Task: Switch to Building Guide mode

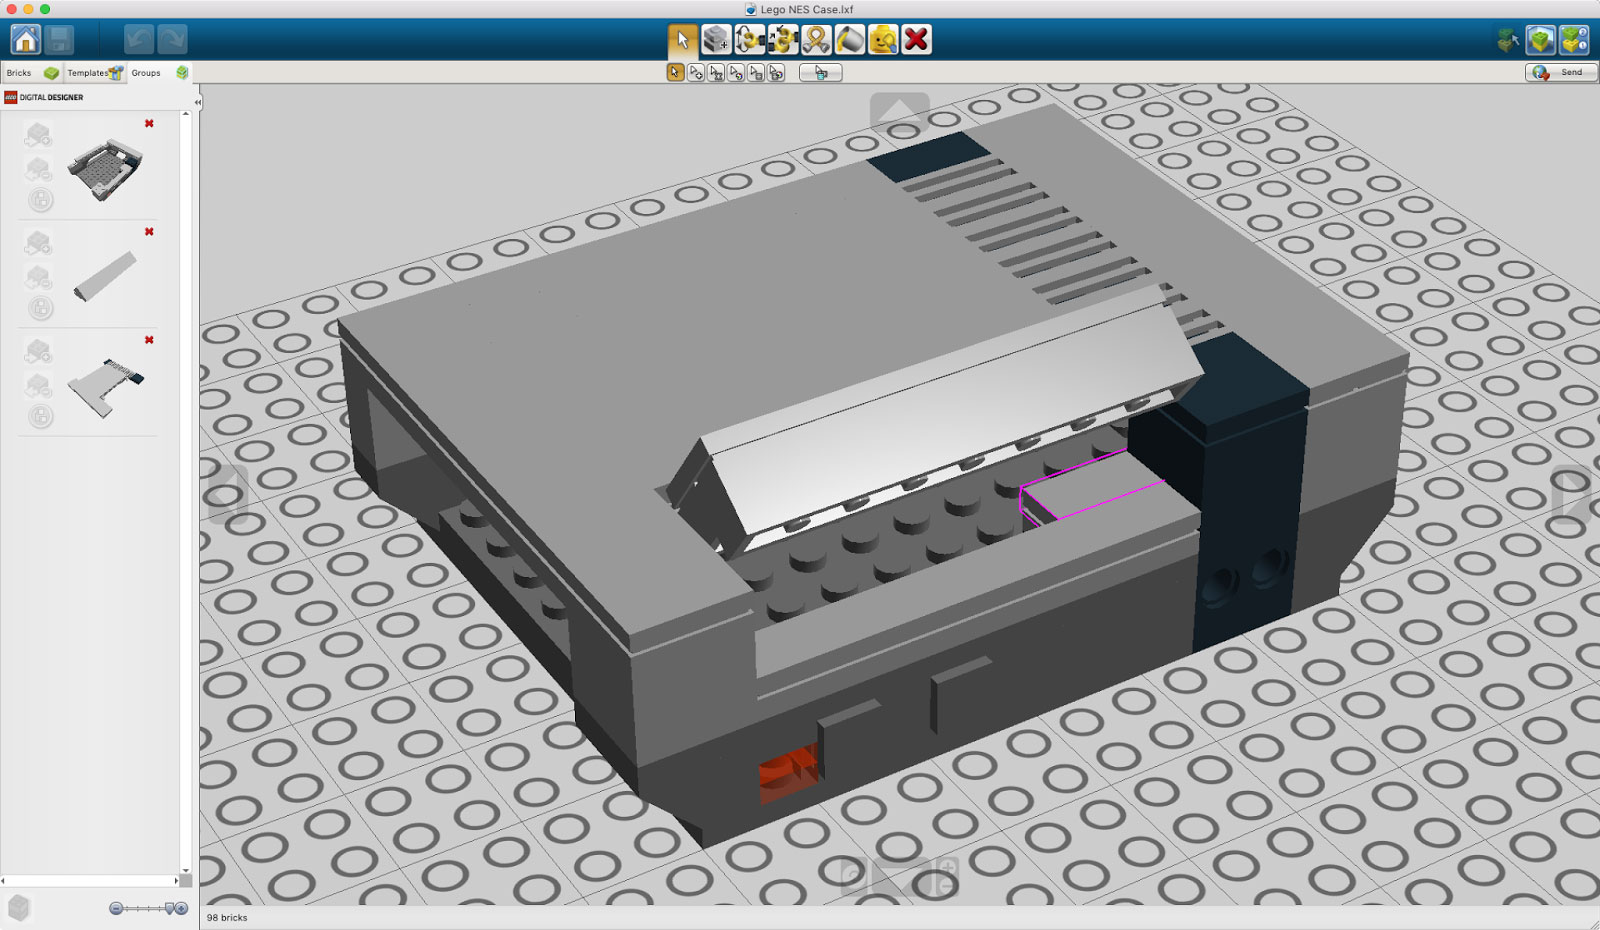Action: [1574, 40]
